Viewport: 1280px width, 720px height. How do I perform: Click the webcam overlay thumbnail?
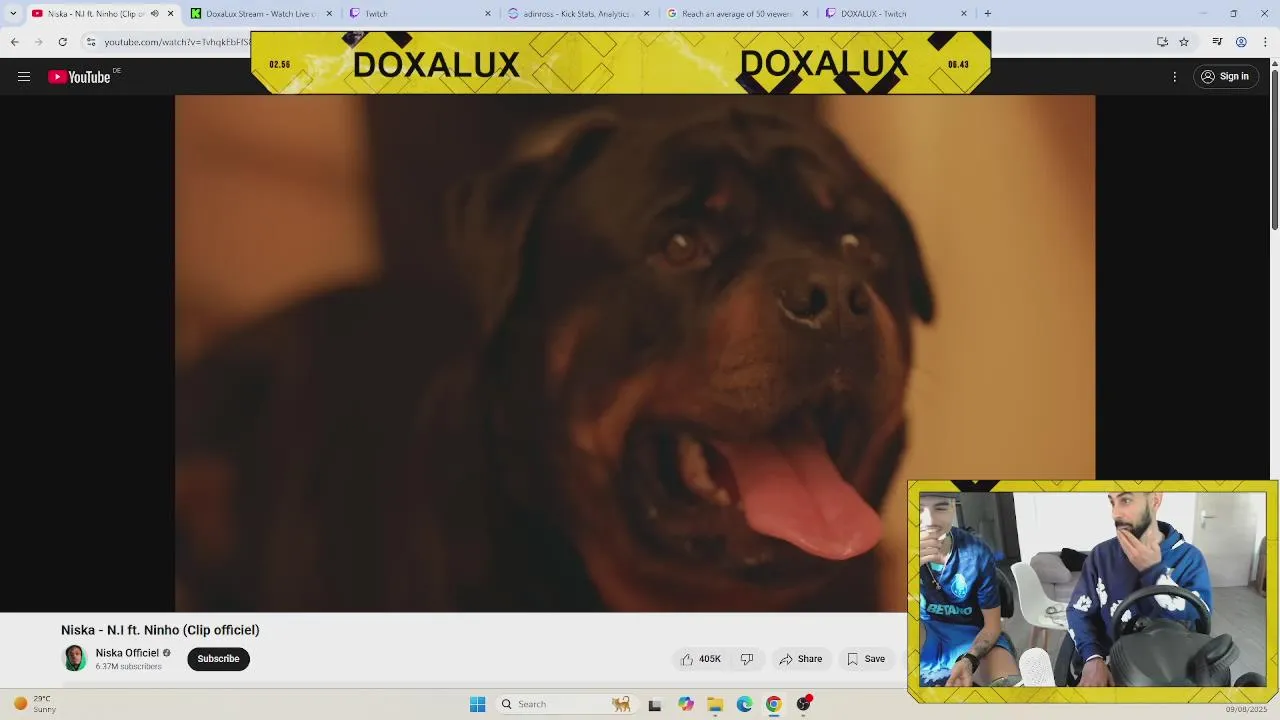(x=1092, y=590)
